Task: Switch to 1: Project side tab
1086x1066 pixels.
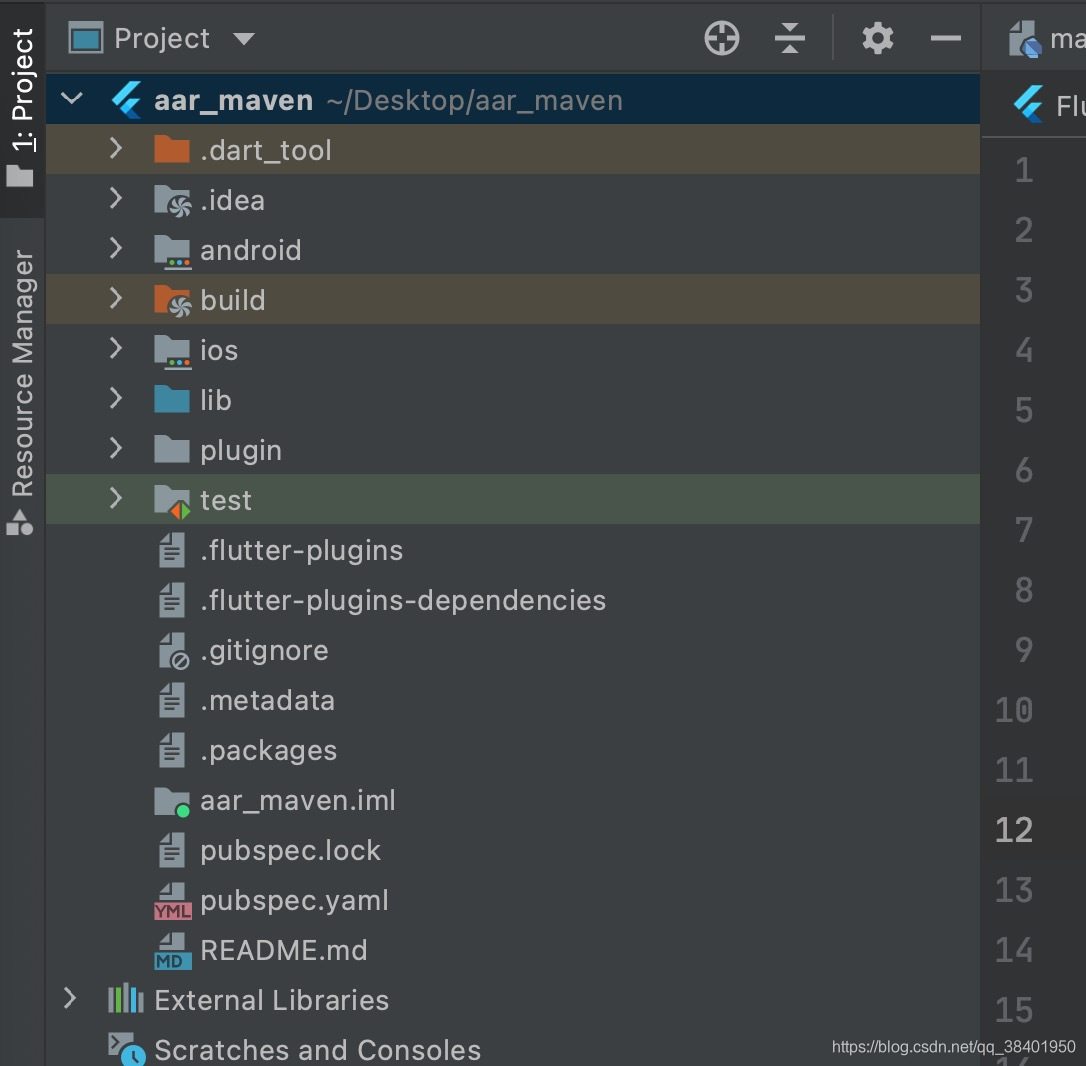Action: tap(21, 108)
